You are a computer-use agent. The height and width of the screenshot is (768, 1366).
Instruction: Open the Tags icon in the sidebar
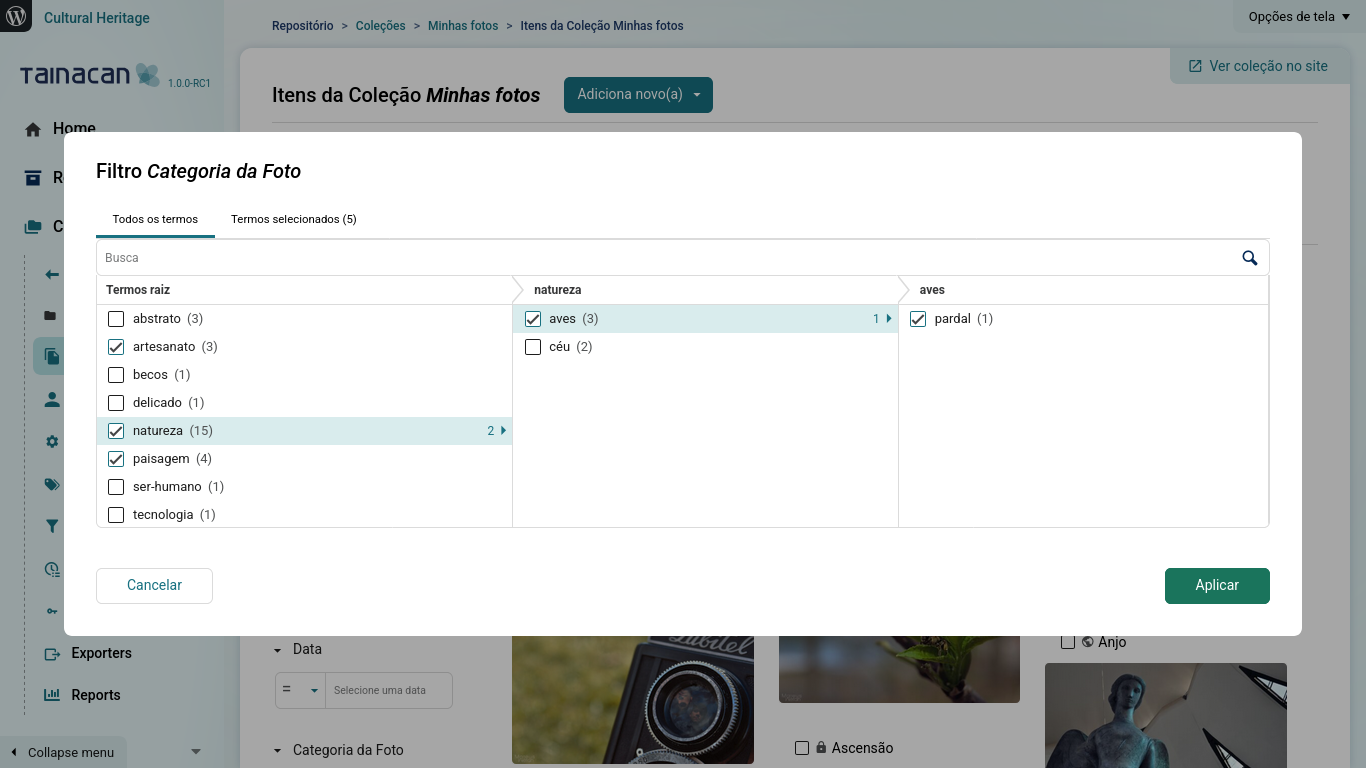coord(51,484)
